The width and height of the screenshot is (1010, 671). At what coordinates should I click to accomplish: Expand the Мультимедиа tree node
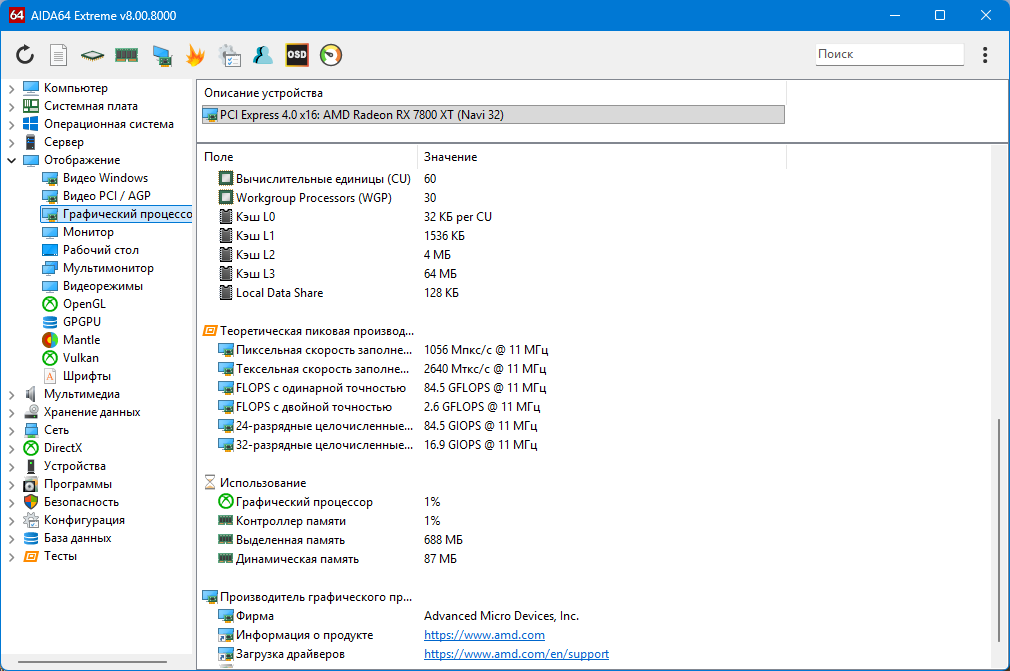(x=11, y=394)
